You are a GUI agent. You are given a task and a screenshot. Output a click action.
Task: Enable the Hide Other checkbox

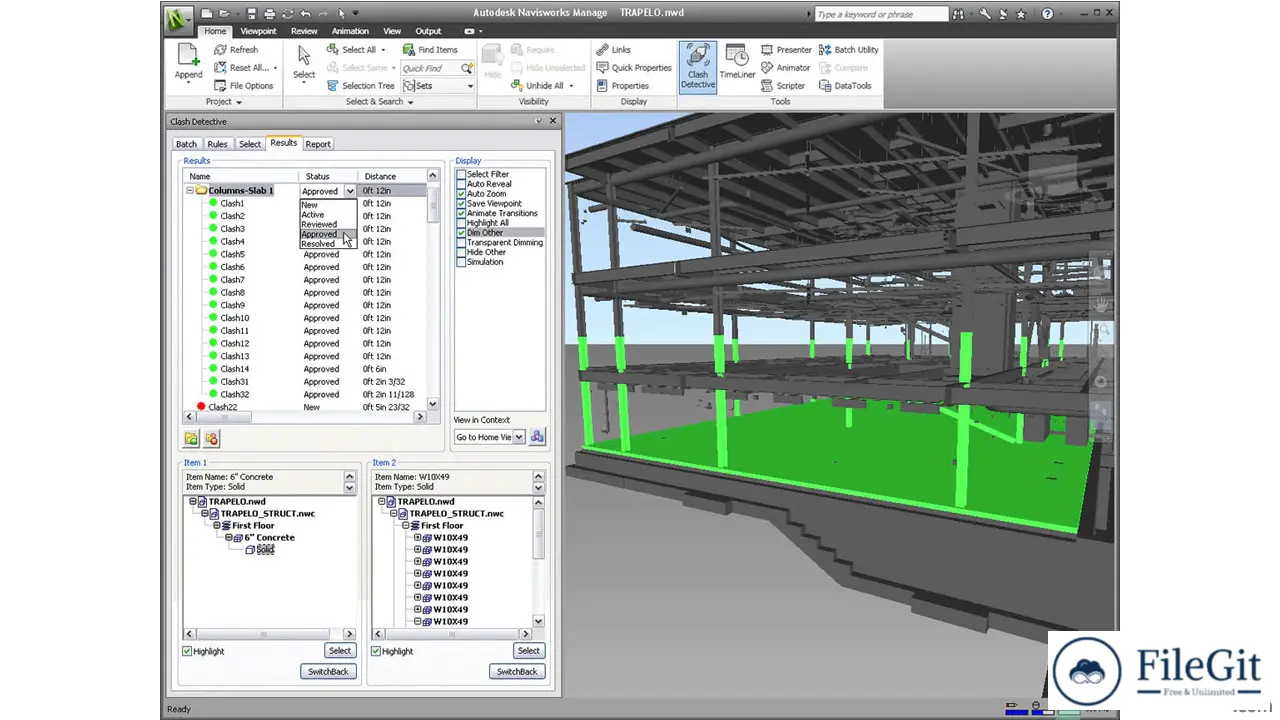pos(461,252)
